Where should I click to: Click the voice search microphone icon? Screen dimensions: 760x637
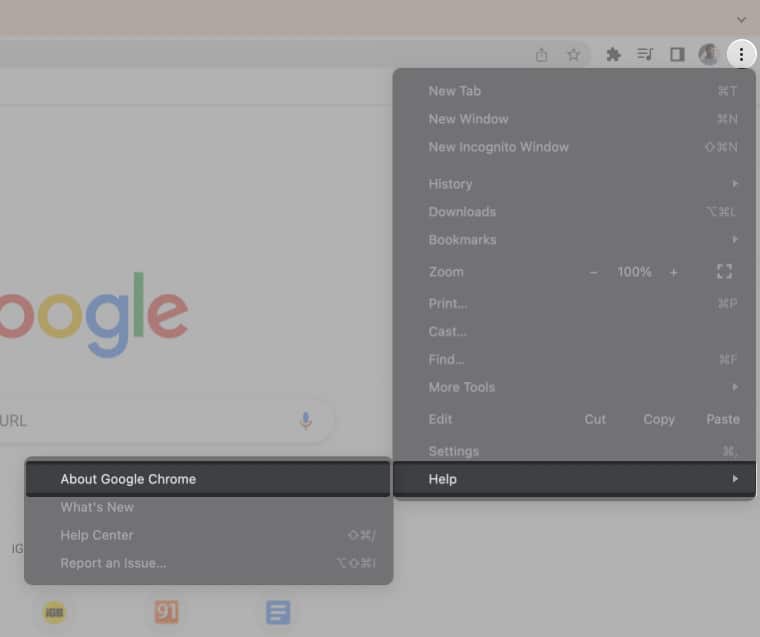point(305,420)
